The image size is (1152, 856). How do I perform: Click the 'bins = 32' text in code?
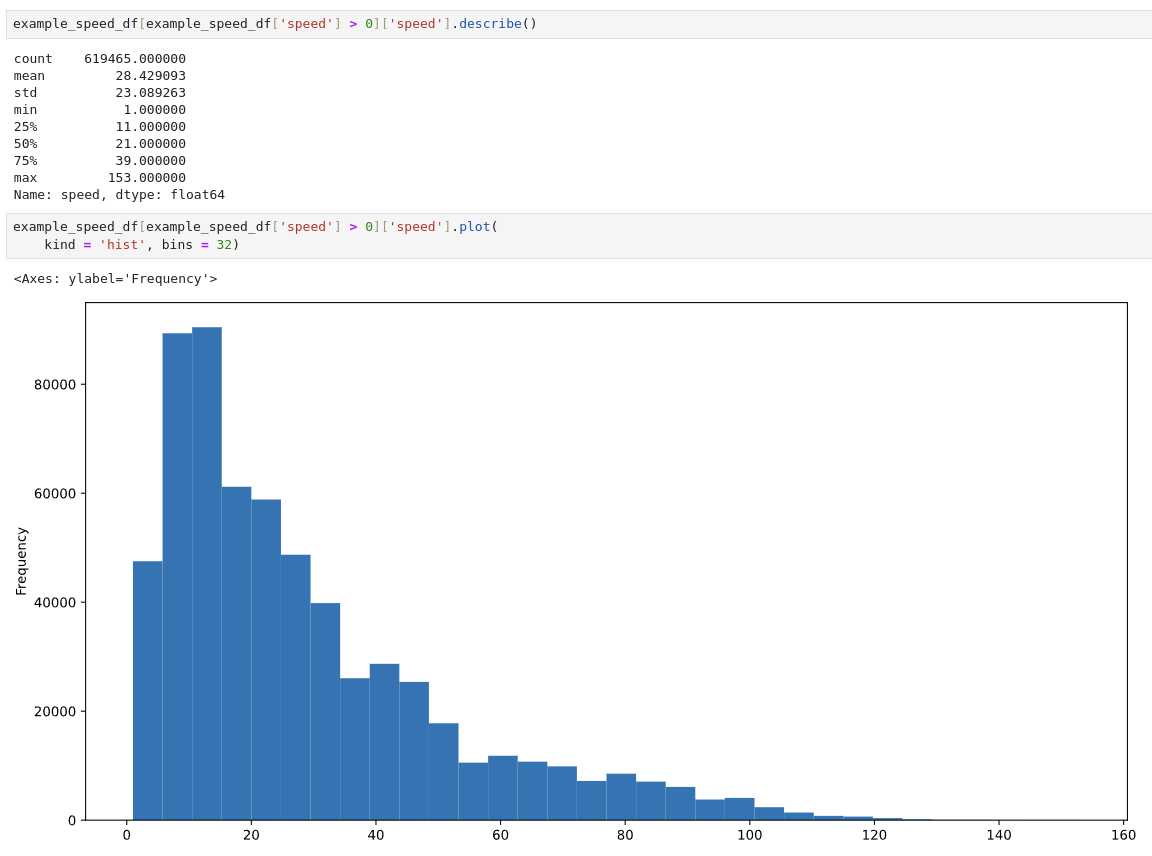[198, 245]
